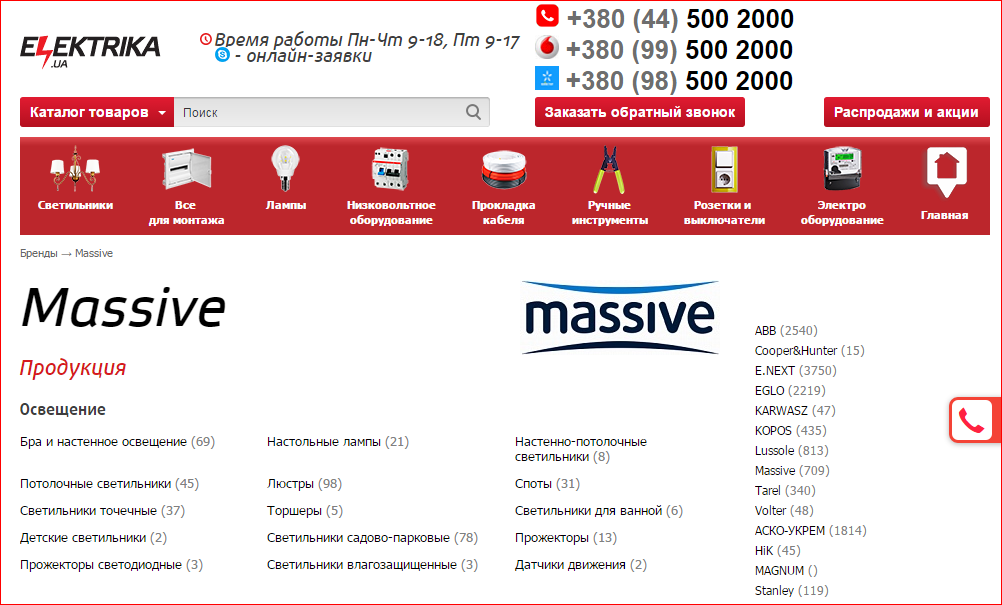Open Датчики движения (2) link
Viewport: 1002px width, 605px height.
tap(581, 565)
